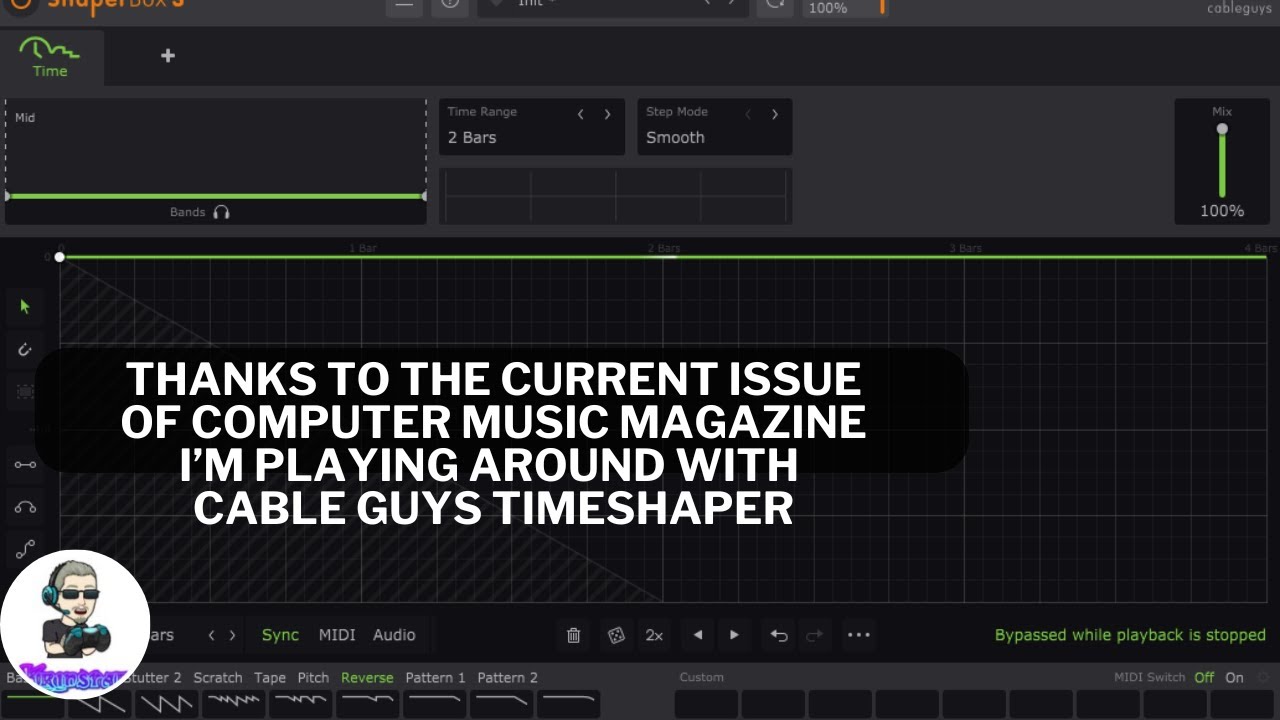Open the Time Range 2 Bars value
The image size is (1280, 720).
point(472,138)
